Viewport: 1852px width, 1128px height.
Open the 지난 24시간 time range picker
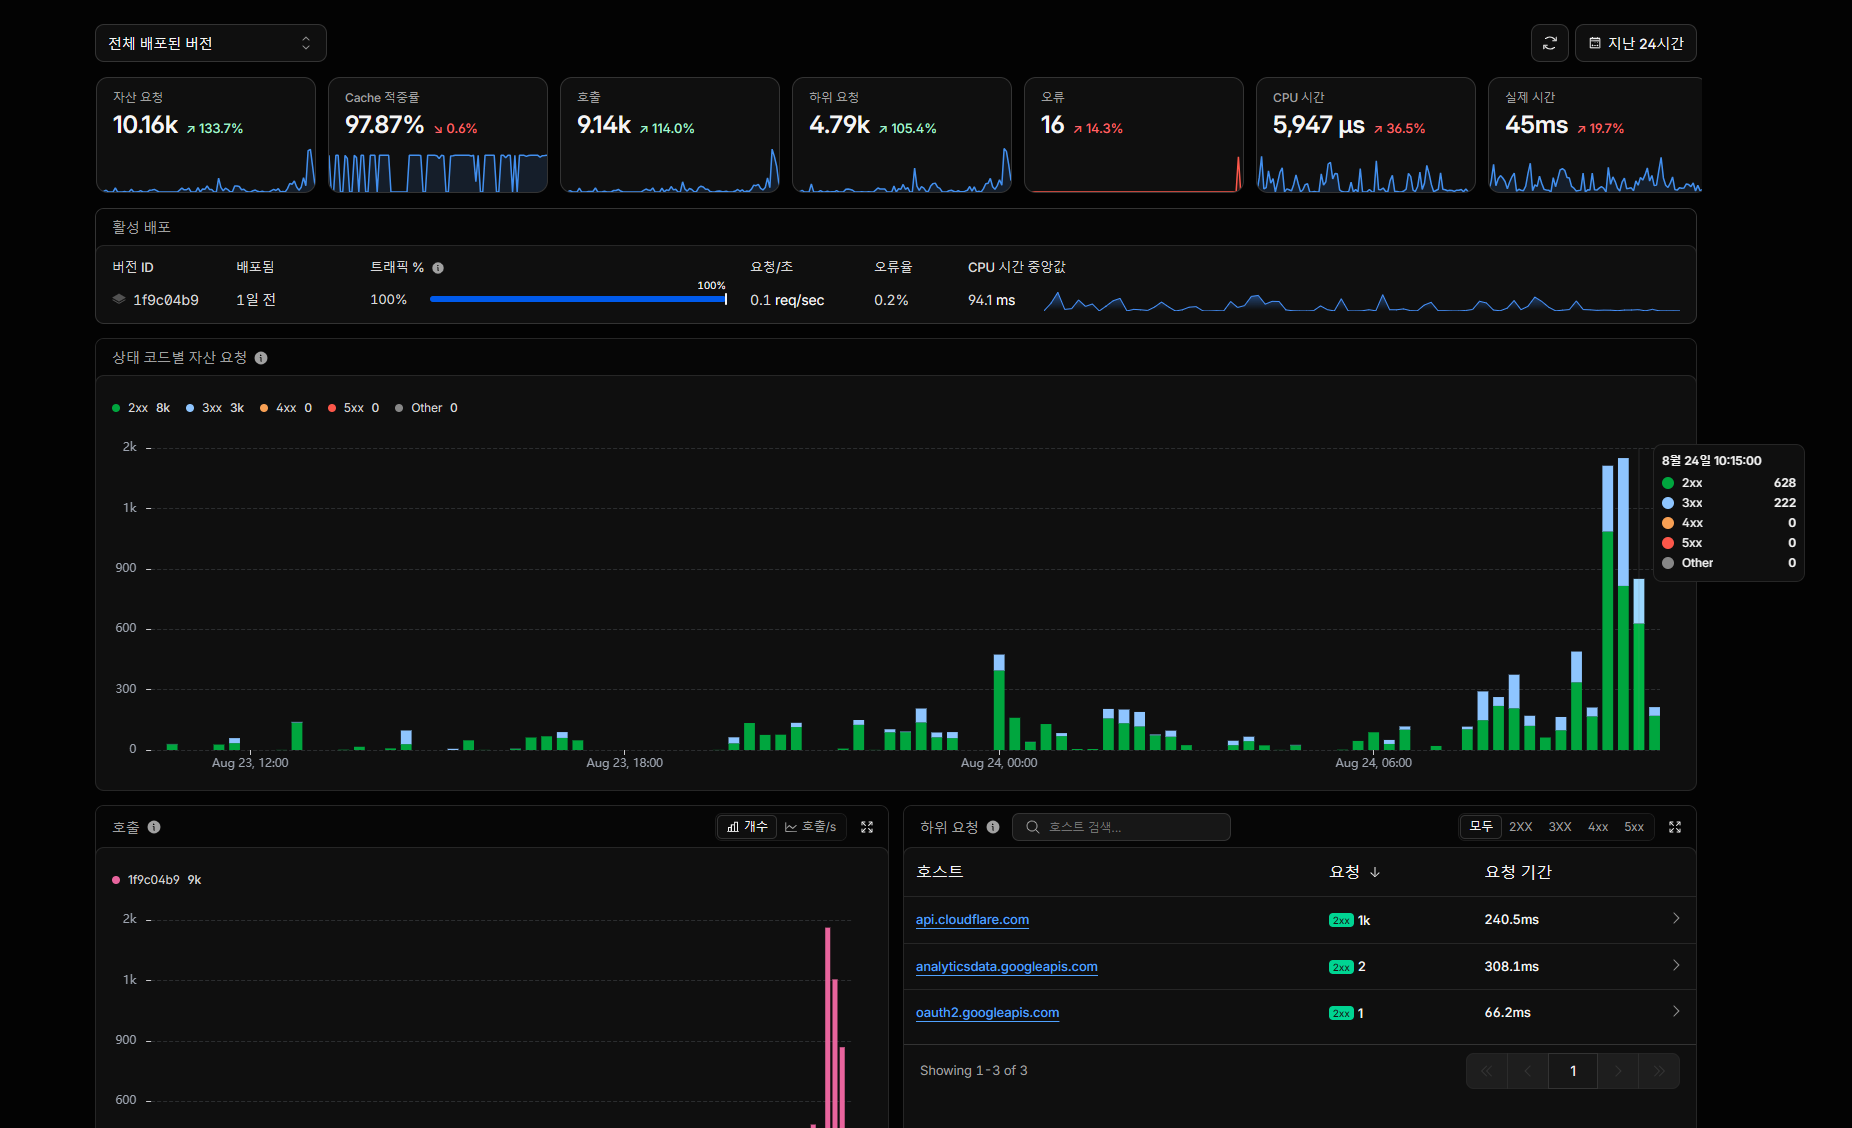click(1635, 43)
